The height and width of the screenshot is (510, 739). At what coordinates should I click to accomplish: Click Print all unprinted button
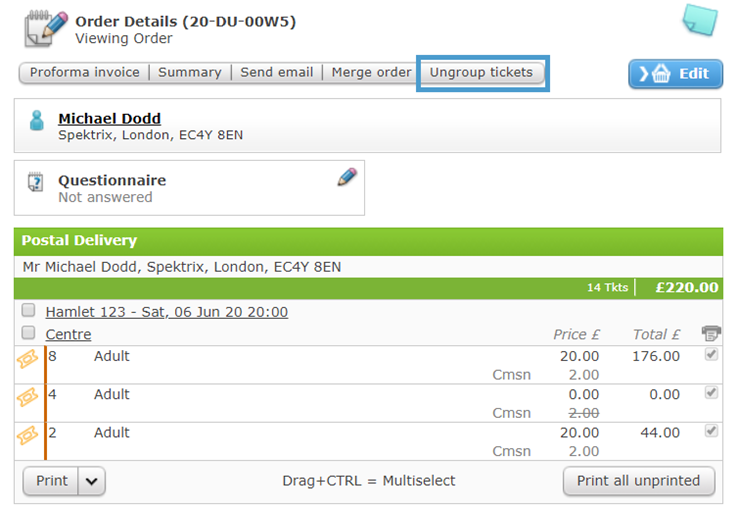coord(639,481)
